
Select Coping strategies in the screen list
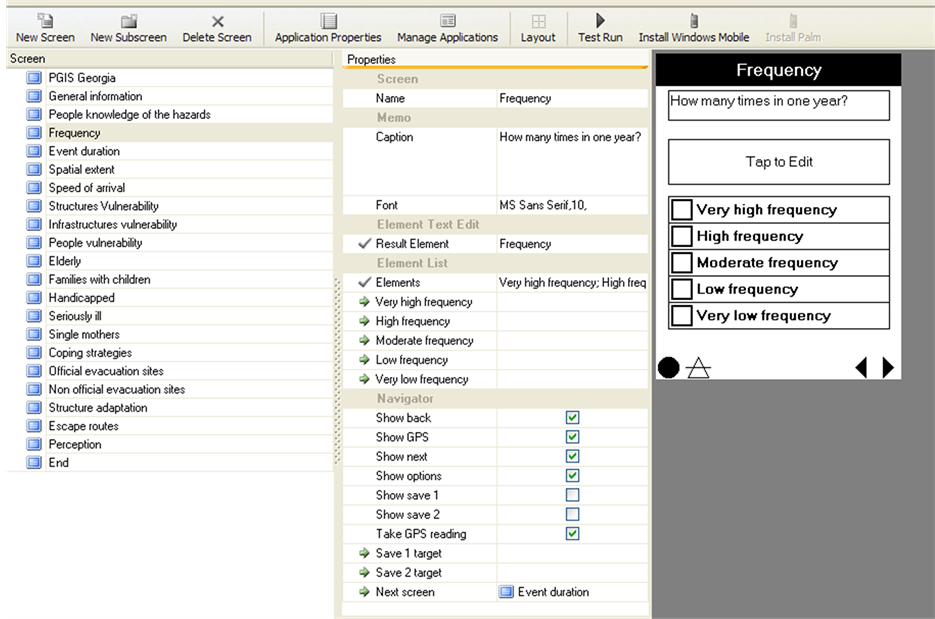click(90, 353)
